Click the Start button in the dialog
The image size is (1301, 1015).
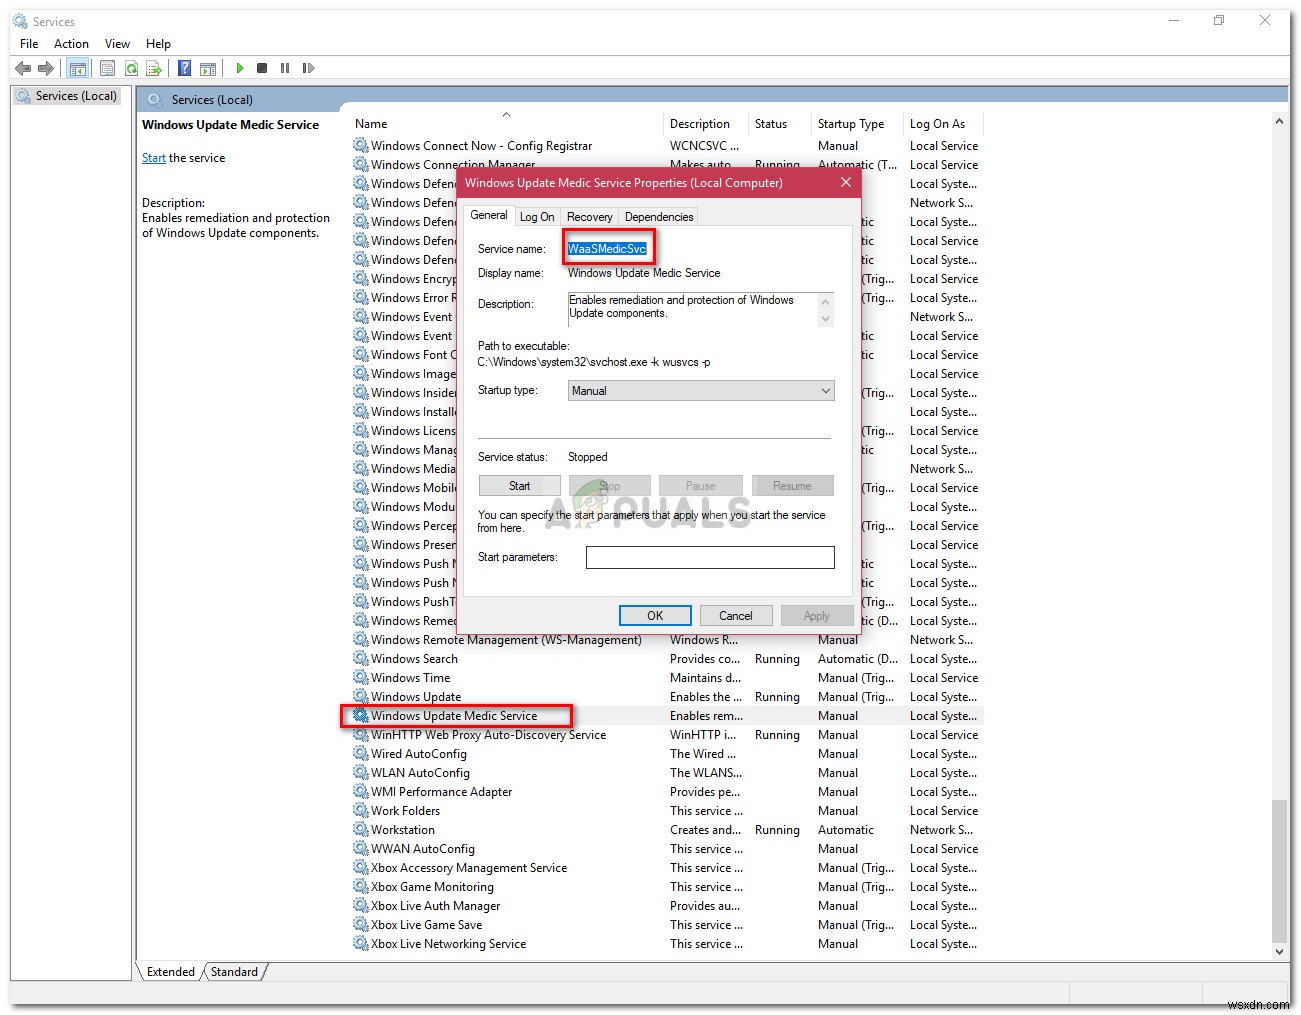click(x=519, y=486)
